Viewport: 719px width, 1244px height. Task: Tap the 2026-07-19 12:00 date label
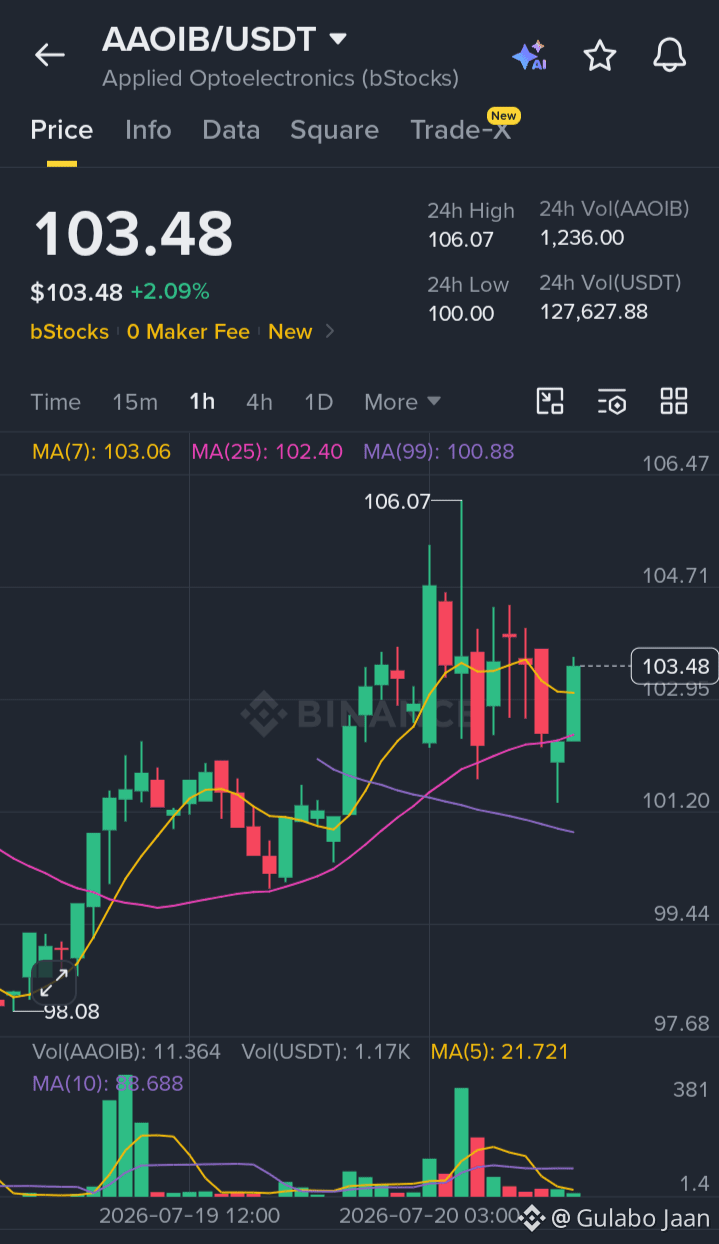click(189, 1215)
